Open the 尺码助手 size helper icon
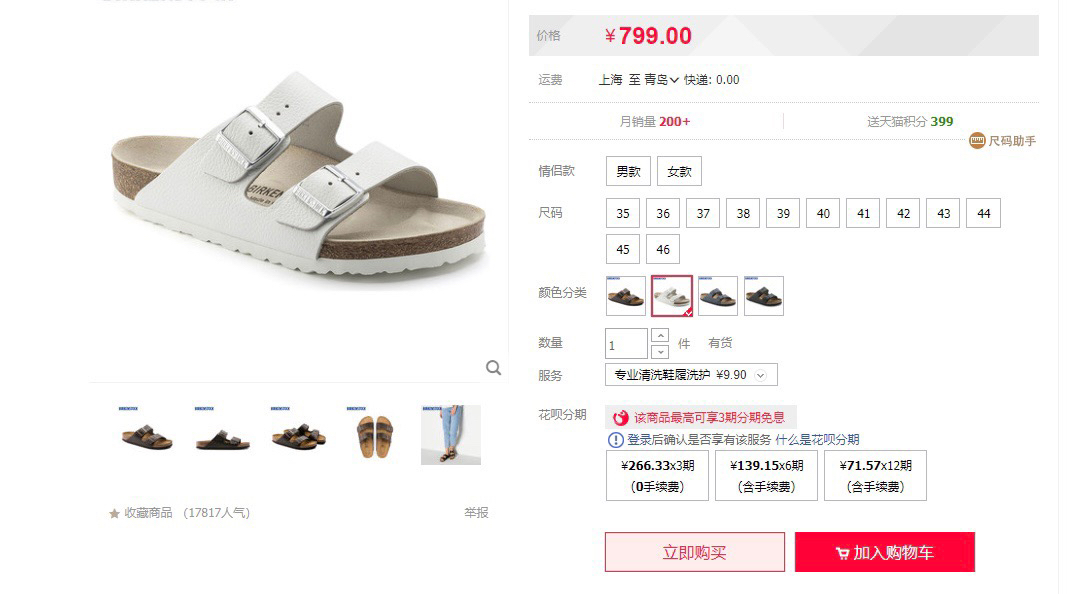The width and height of the screenshot is (1067, 594). point(976,141)
